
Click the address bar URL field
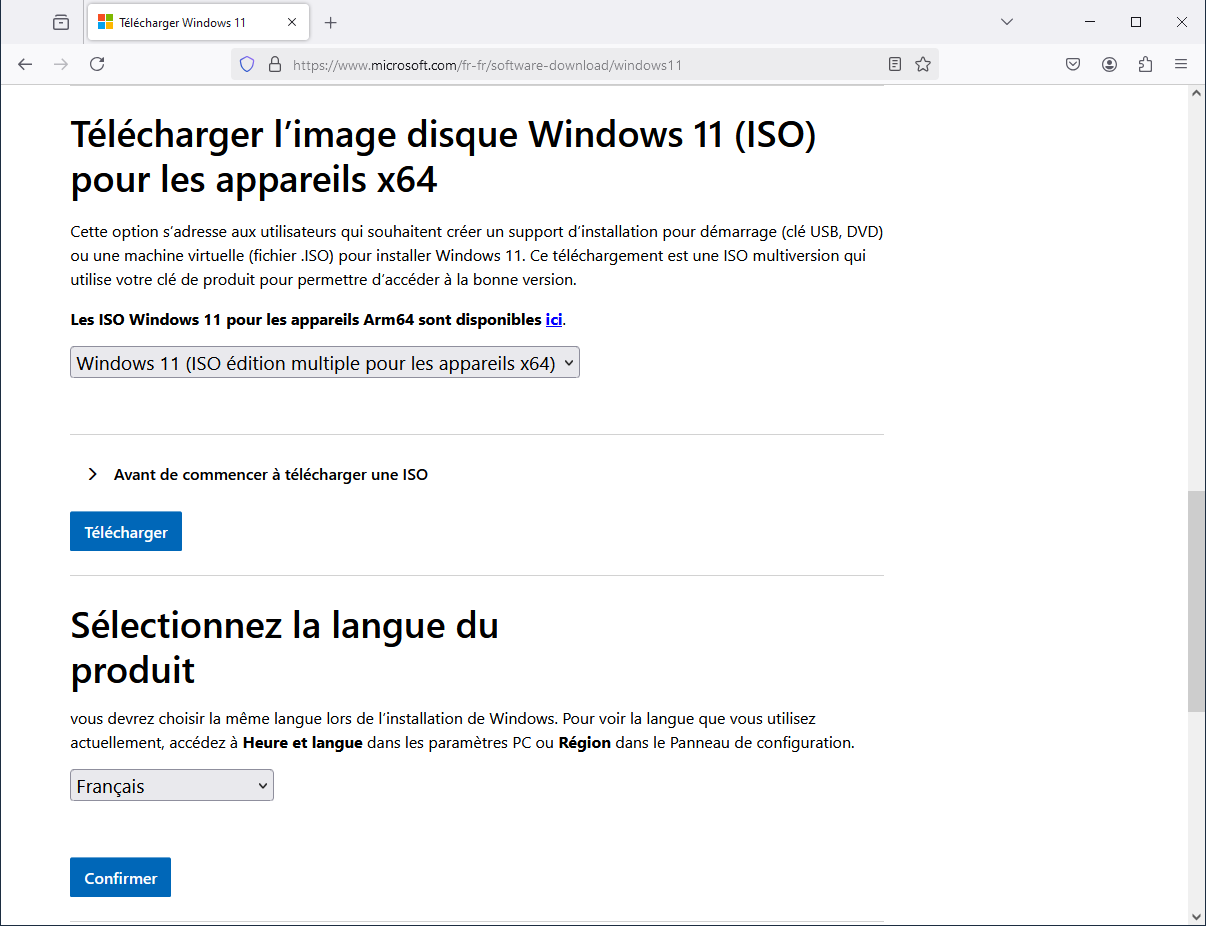click(x=585, y=64)
